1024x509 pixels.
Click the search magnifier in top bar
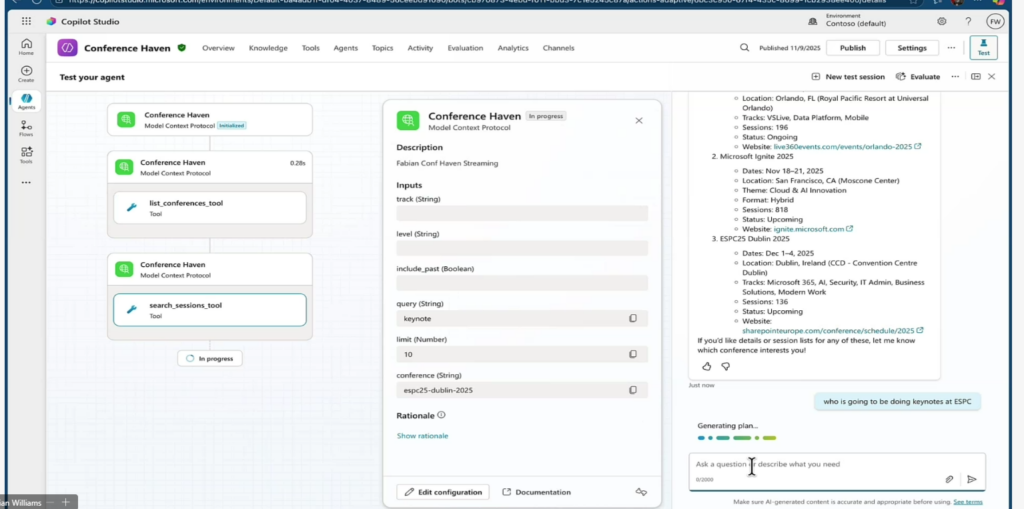[x=744, y=48]
